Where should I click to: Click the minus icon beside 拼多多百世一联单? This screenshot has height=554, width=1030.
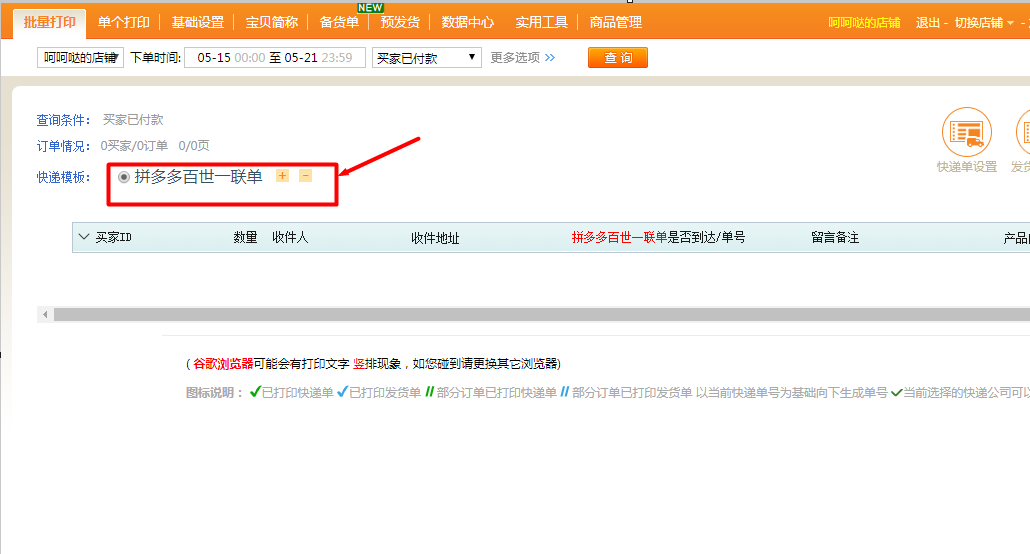pos(306,176)
